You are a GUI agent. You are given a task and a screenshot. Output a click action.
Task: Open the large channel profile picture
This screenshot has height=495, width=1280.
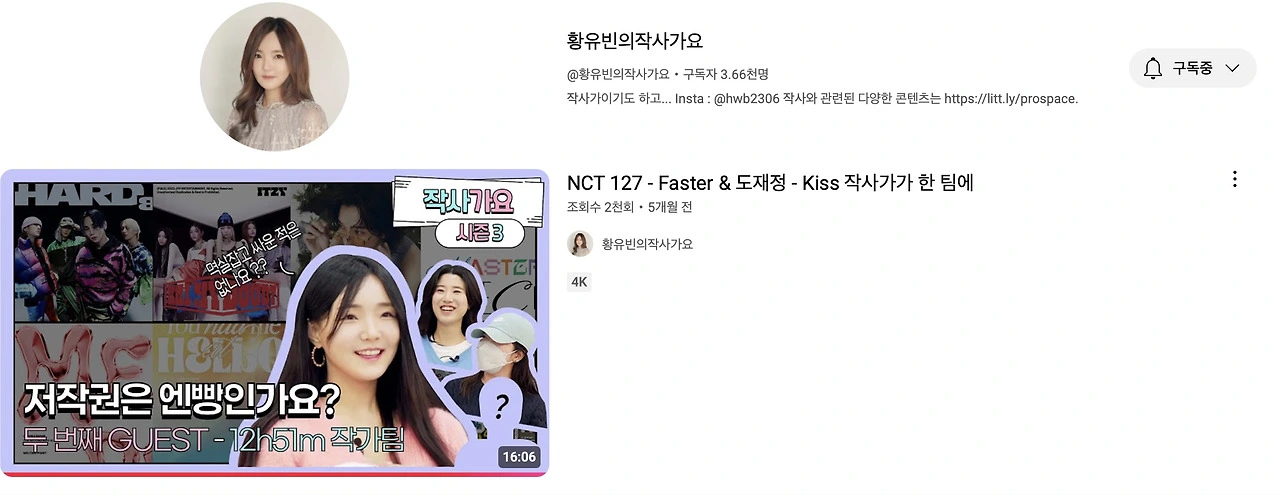275,76
